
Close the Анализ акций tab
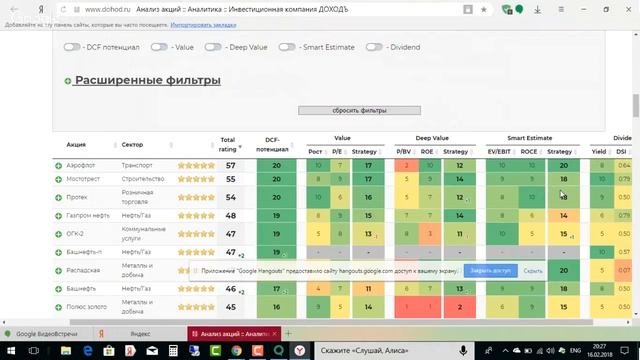(x=274, y=334)
